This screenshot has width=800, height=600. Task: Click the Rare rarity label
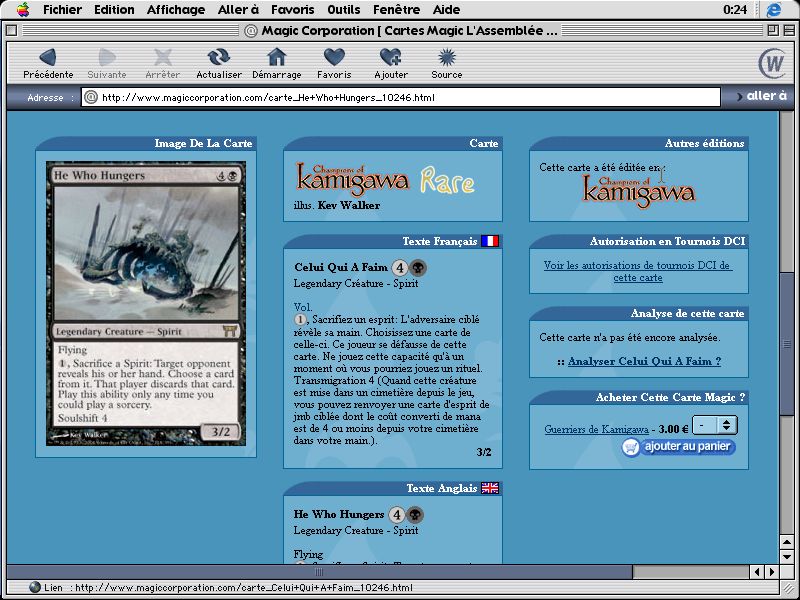[447, 181]
